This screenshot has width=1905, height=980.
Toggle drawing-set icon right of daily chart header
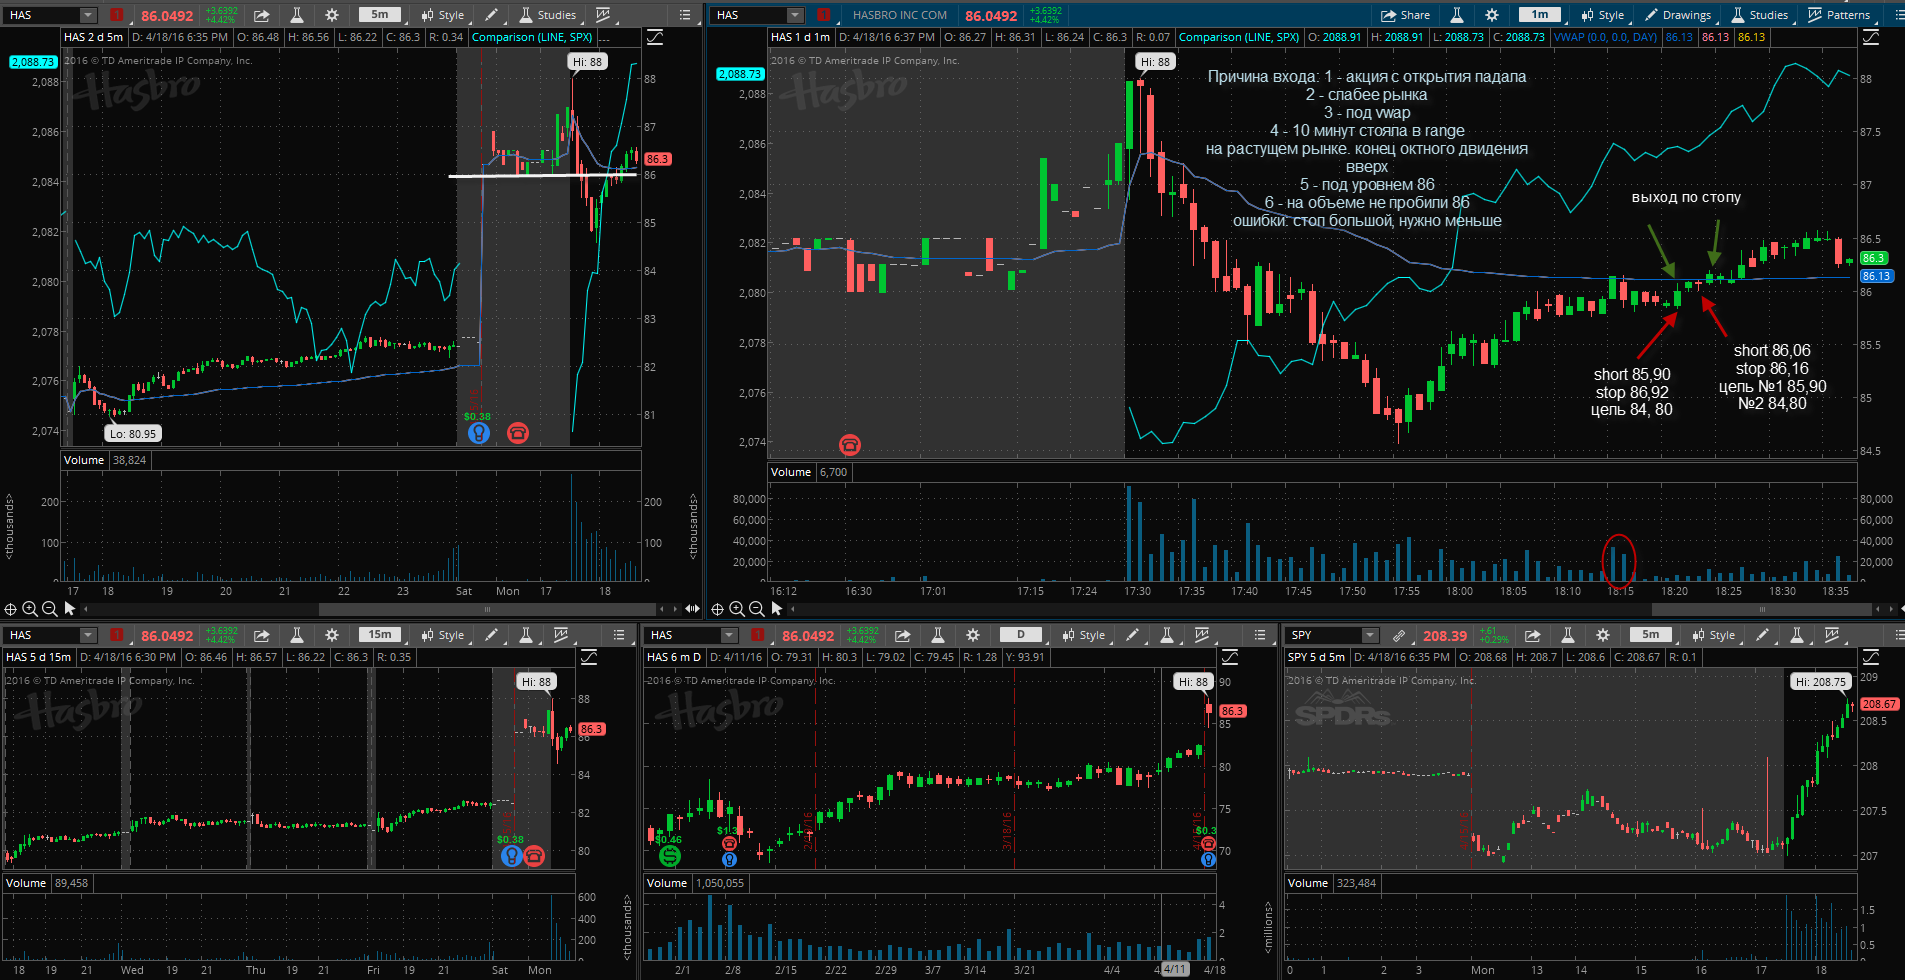coord(1230,657)
